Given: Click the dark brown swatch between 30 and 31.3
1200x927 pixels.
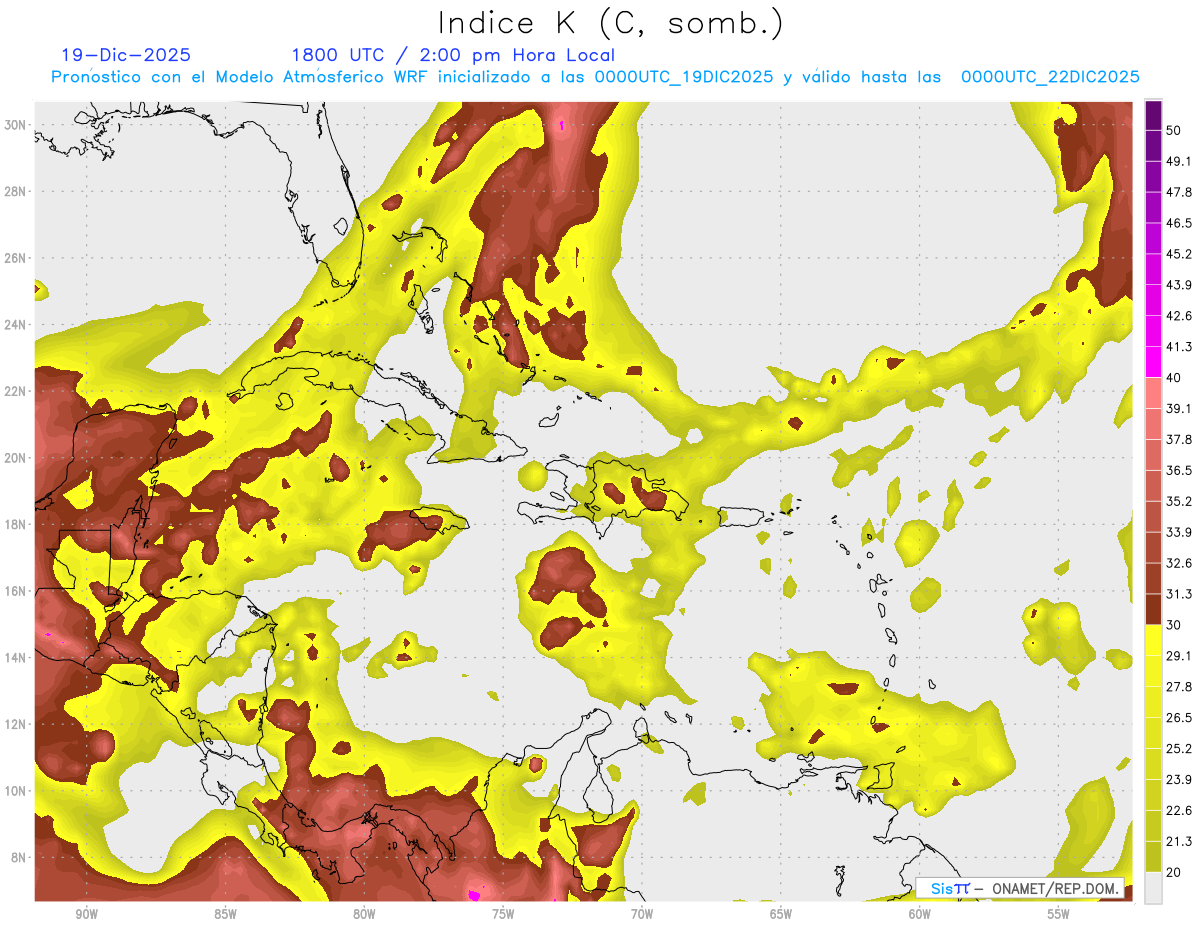Looking at the screenshot, I should click(x=1154, y=609).
